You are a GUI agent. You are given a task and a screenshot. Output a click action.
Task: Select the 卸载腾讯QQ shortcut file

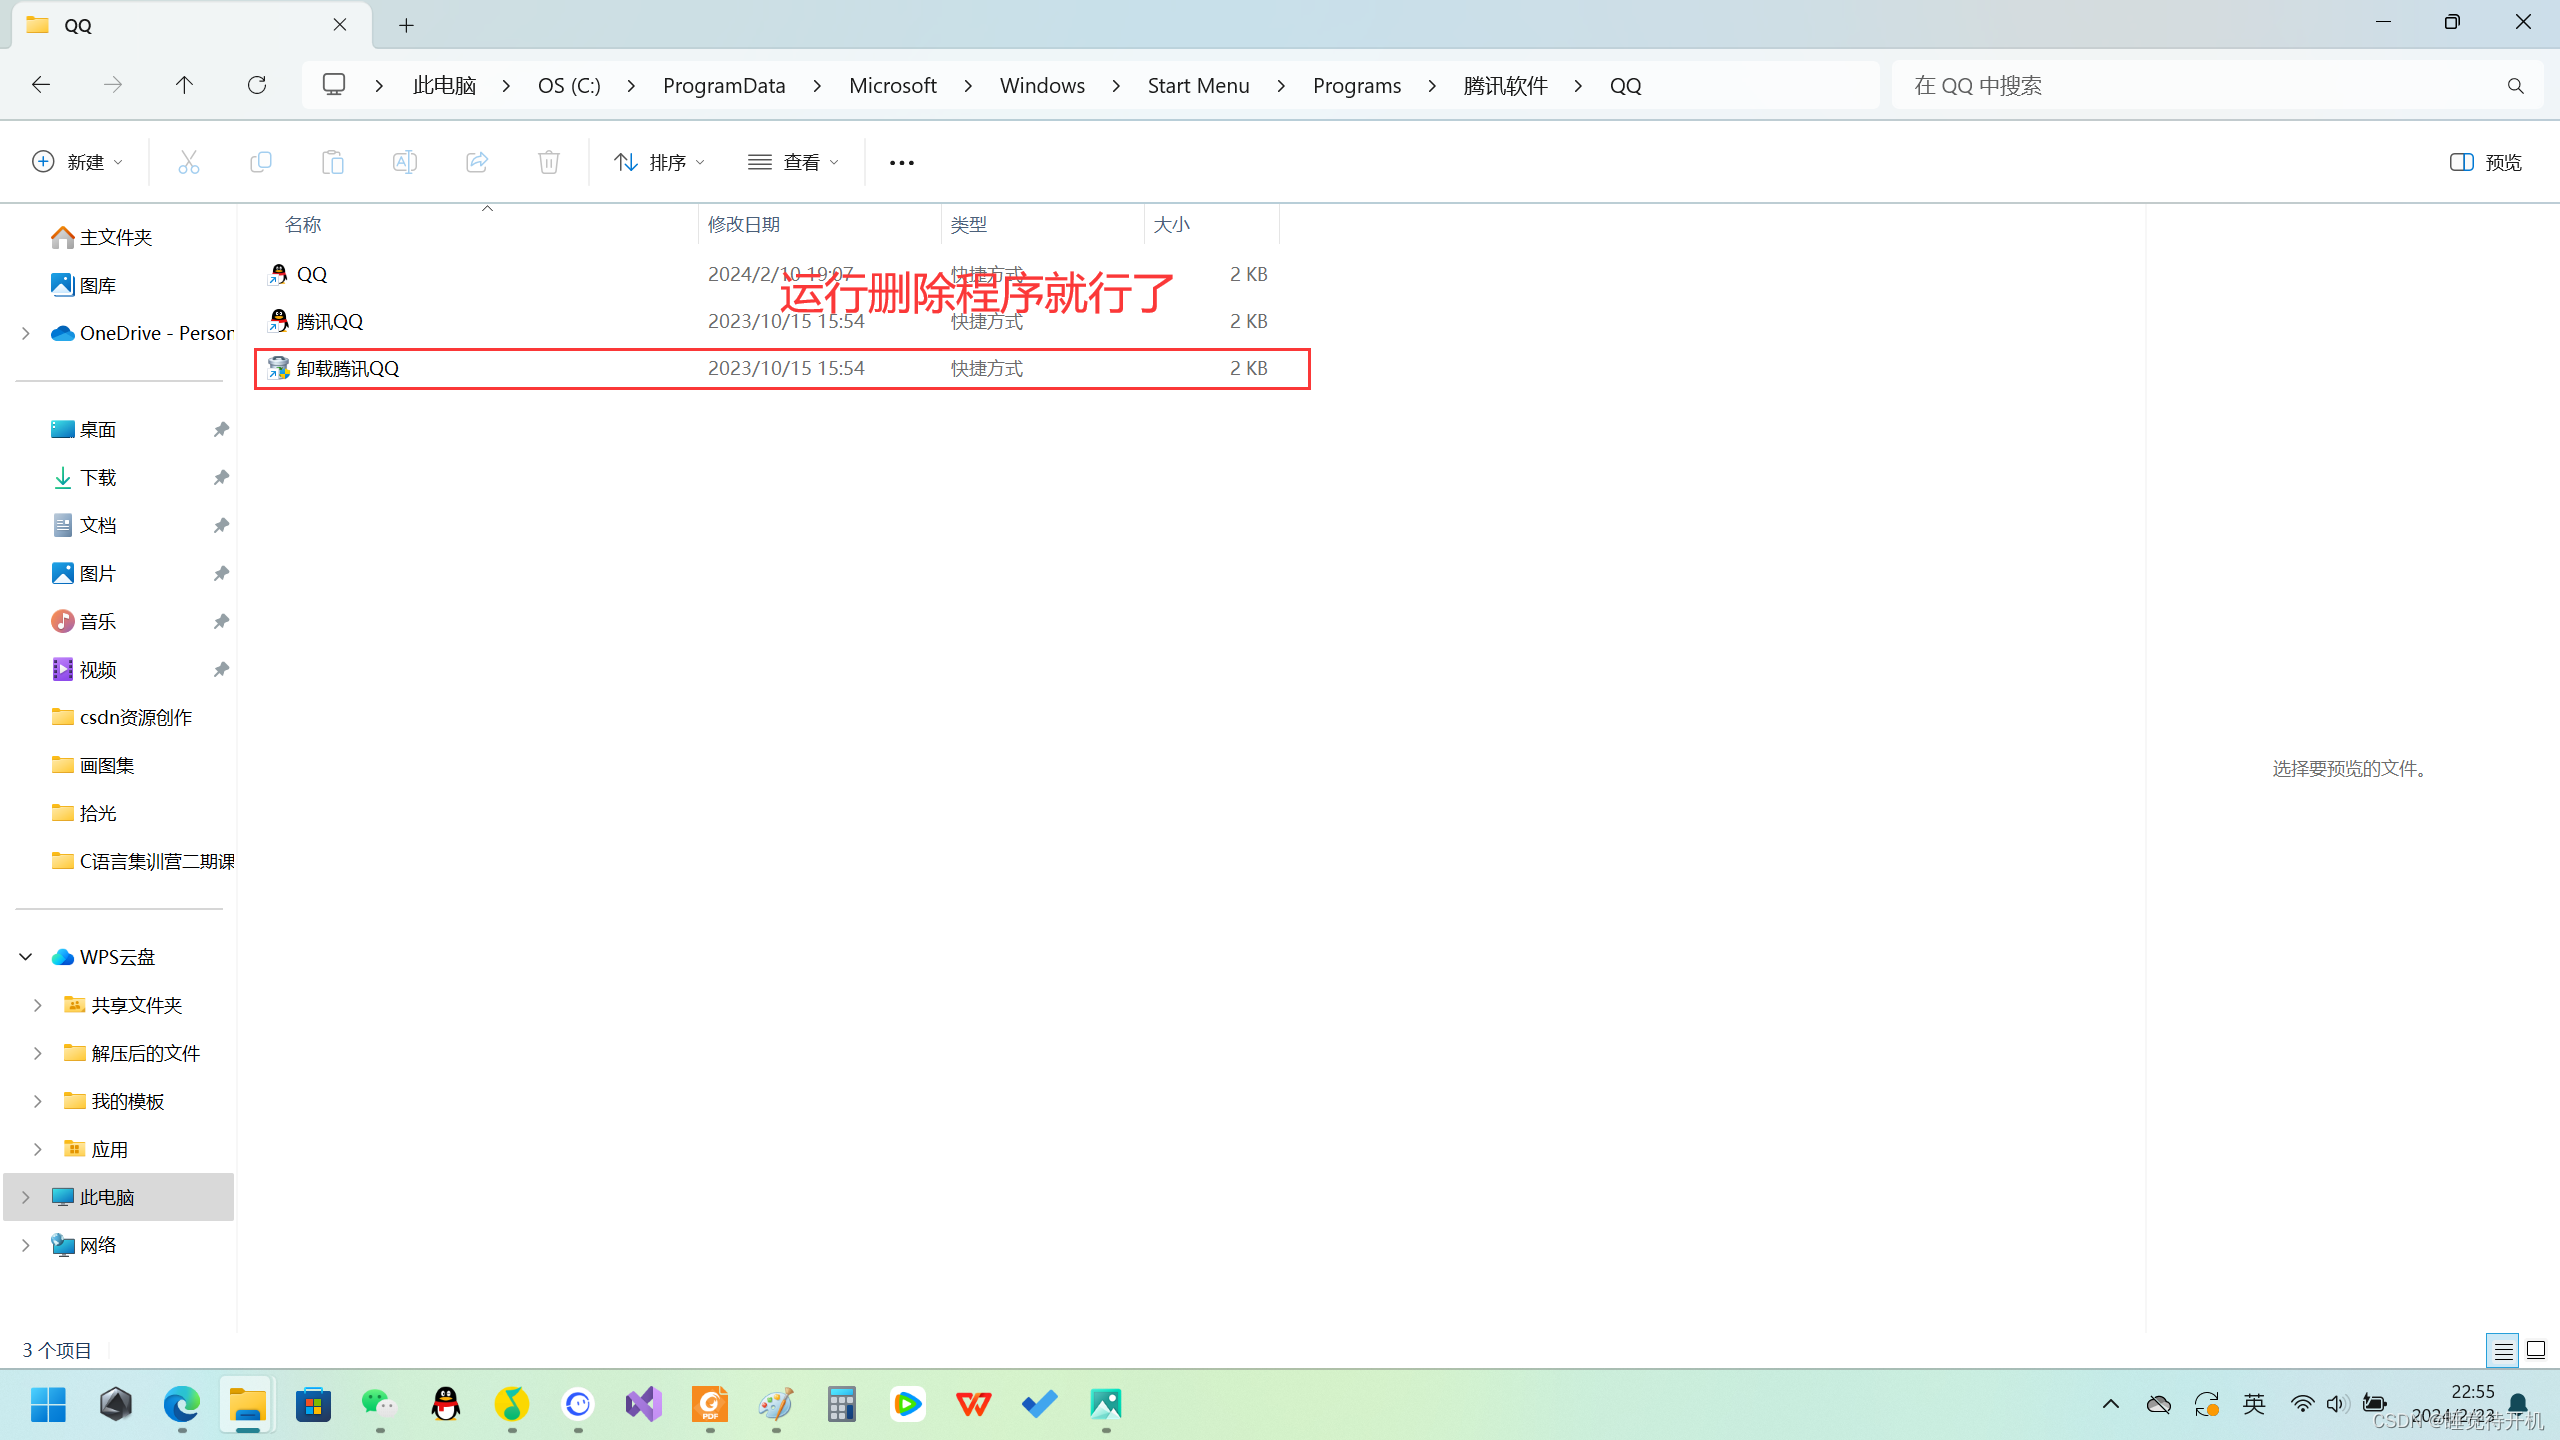[782, 369]
